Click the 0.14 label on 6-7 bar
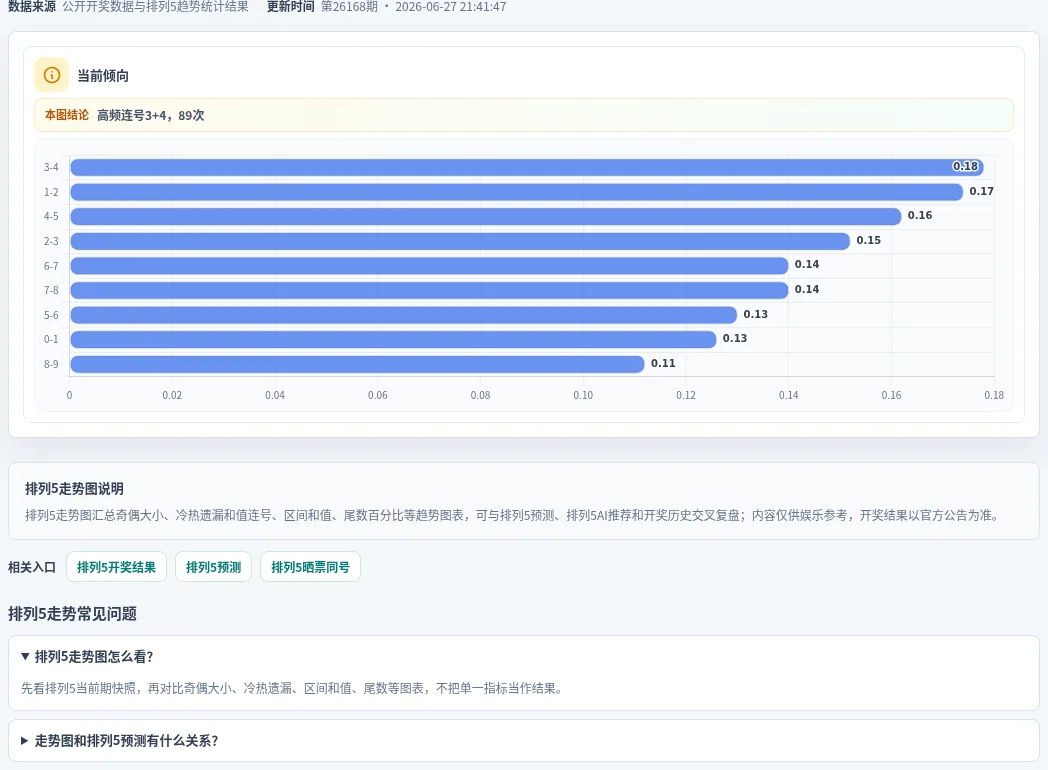 pos(807,264)
